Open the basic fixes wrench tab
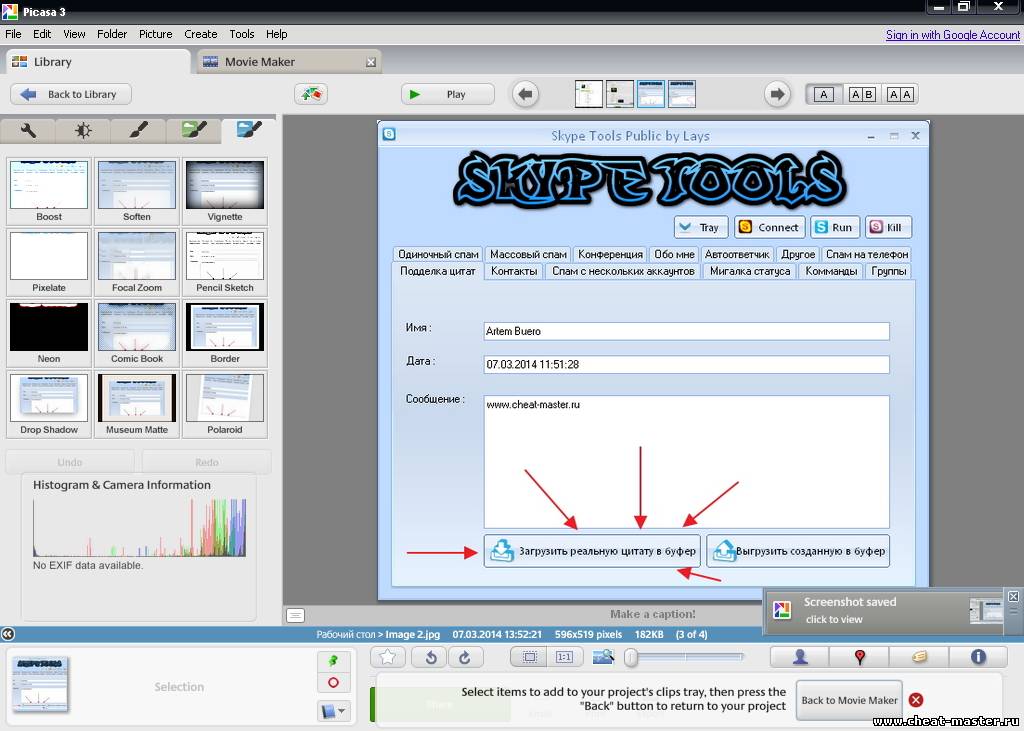This screenshot has width=1024, height=731. (x=28, y=130)
